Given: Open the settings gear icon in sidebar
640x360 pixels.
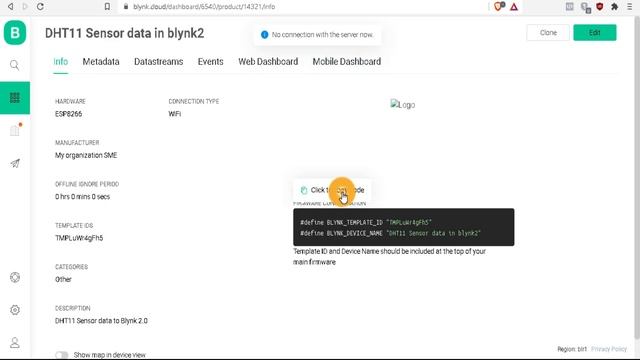Looking at the screenshot, I should coord(15,310).
